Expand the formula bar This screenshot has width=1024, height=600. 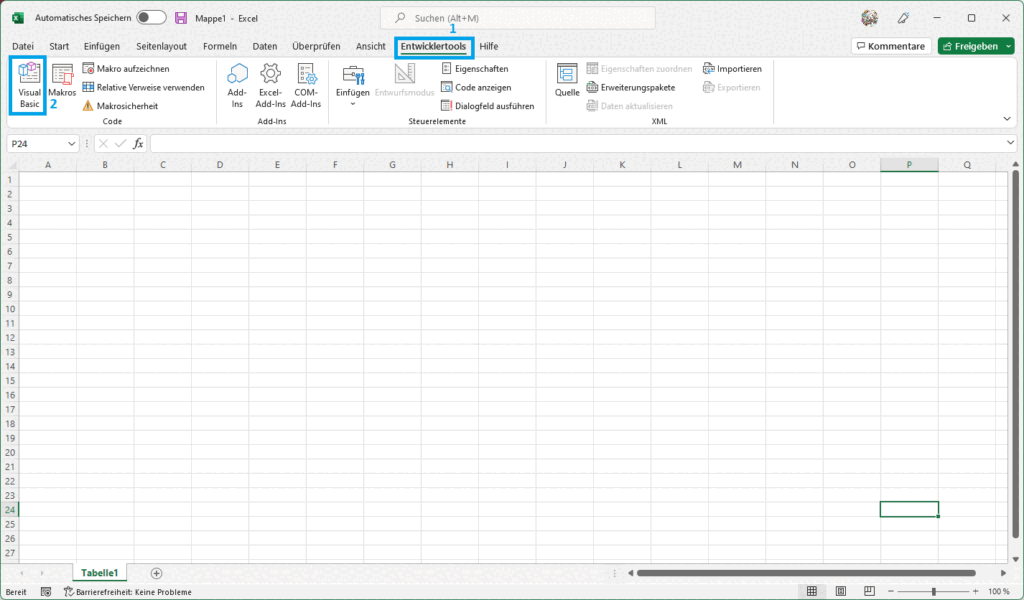click(1010, 143)
